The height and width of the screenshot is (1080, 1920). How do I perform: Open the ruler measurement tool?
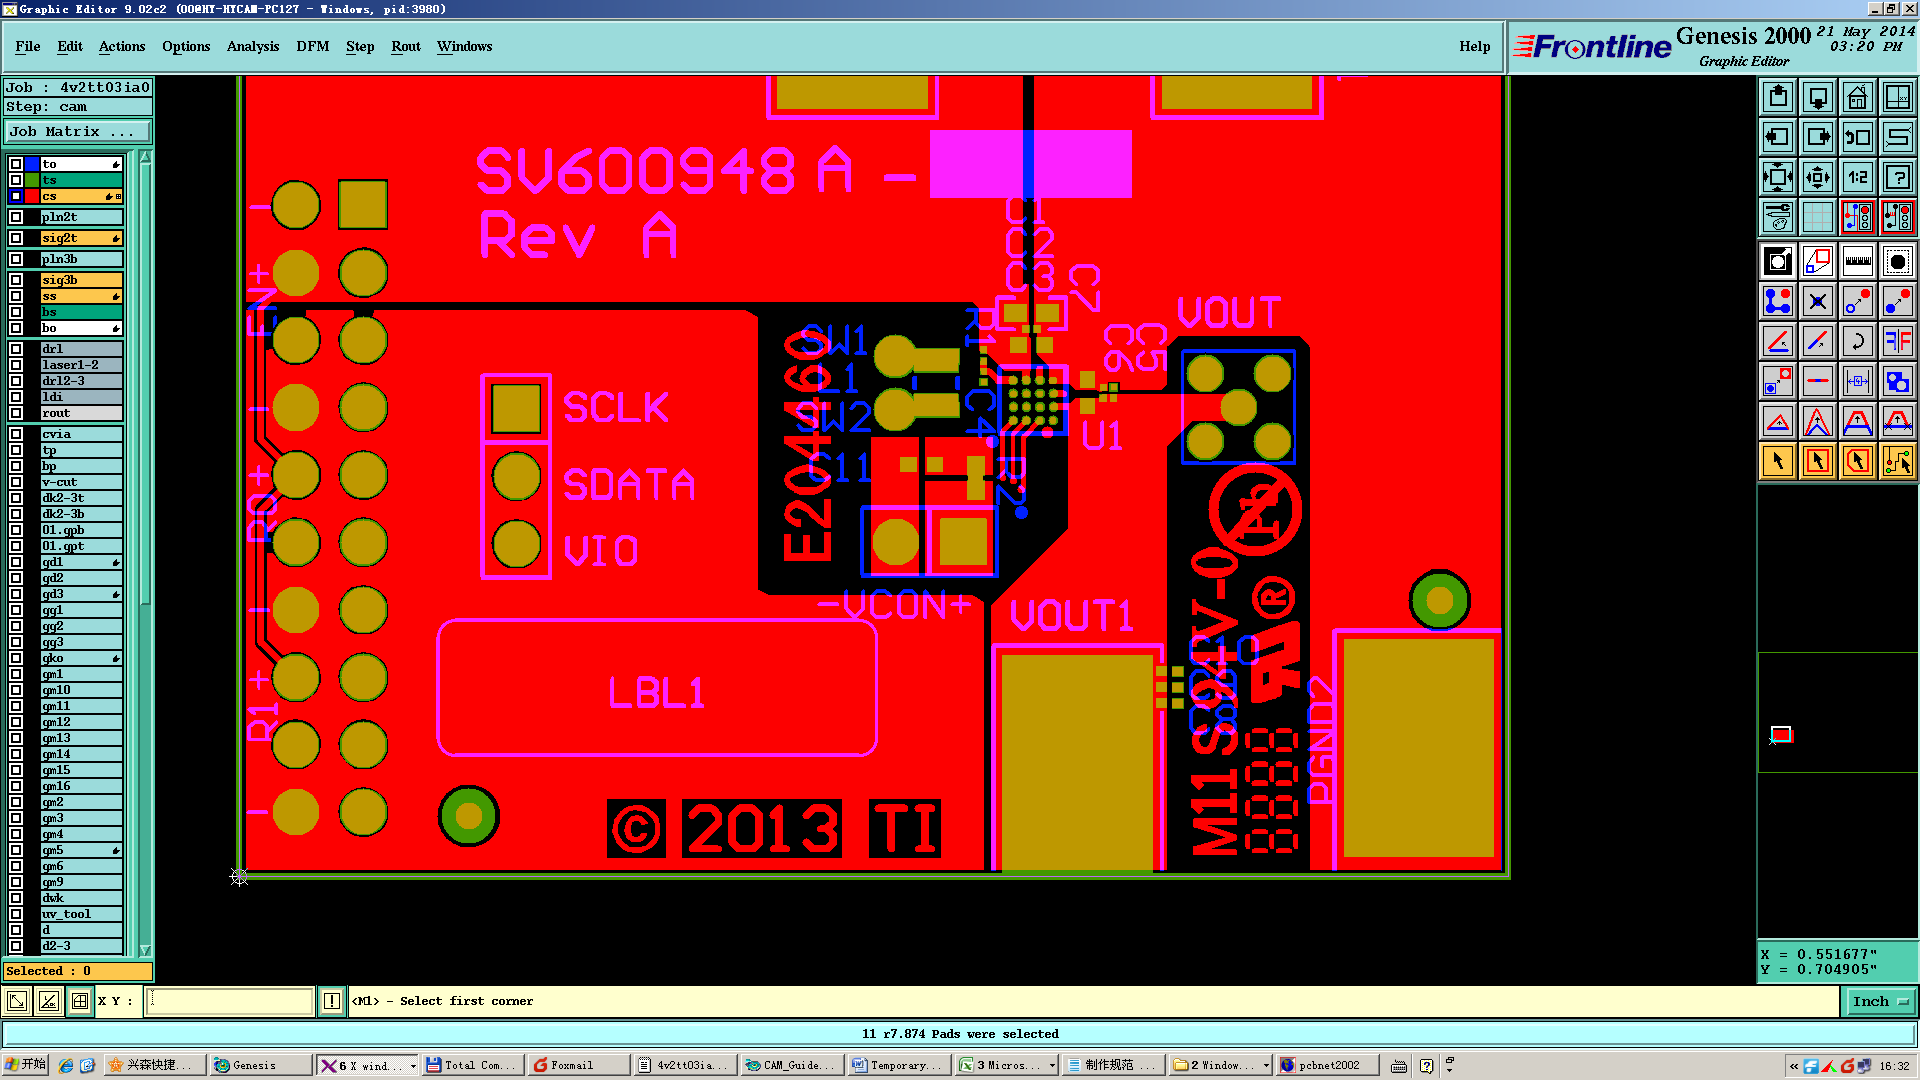(1857, 261)
